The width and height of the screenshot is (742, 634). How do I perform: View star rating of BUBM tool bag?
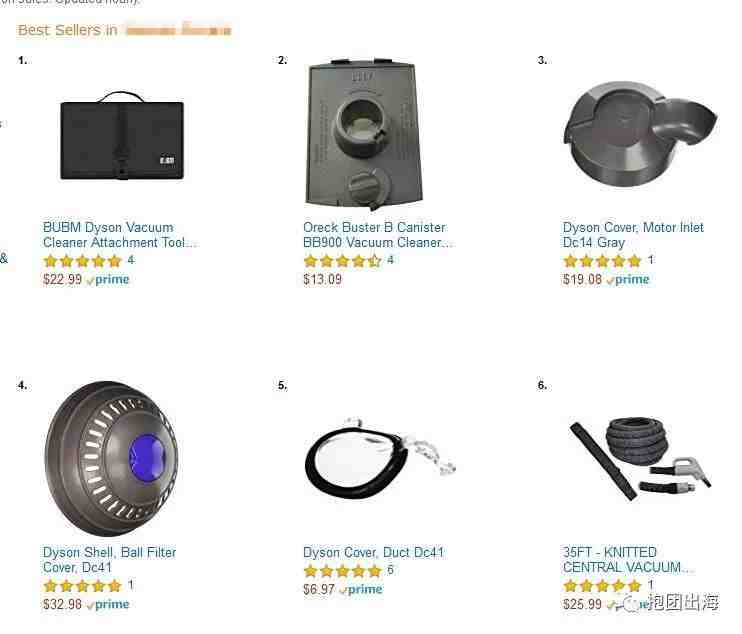coord(82,261)
